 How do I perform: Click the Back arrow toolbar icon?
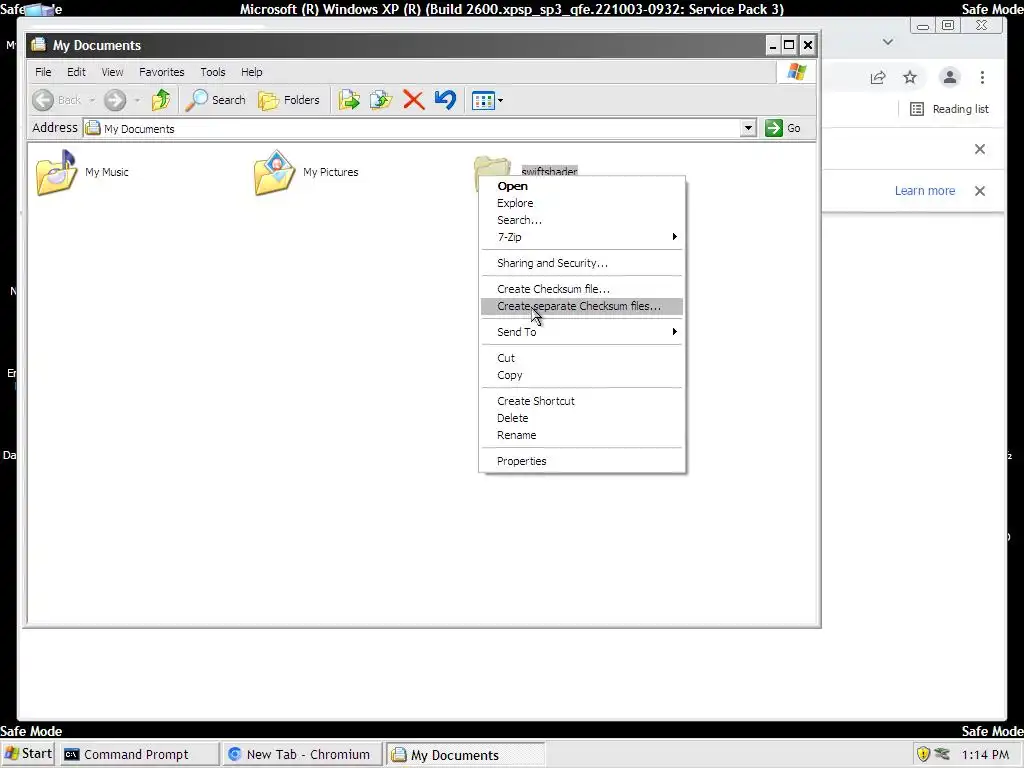(43, 100)
